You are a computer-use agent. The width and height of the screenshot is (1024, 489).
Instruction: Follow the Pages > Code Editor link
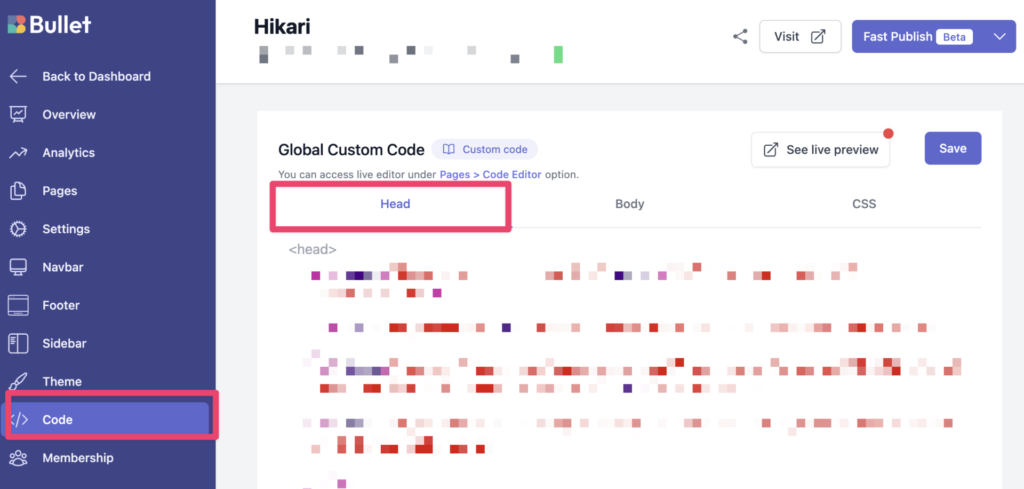[x=490, y=175]
